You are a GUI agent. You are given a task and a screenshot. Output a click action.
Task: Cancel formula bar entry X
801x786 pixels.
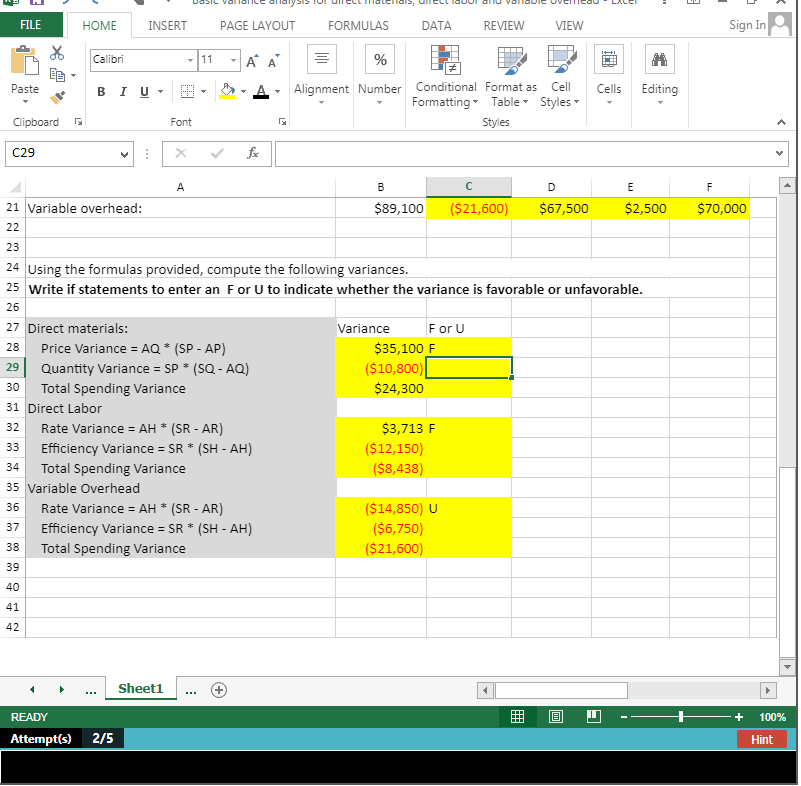point(181,153)
